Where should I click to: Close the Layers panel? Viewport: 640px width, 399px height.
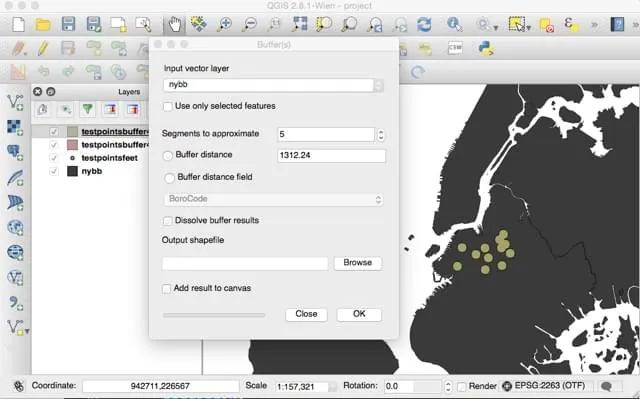[x=38, y=91]
